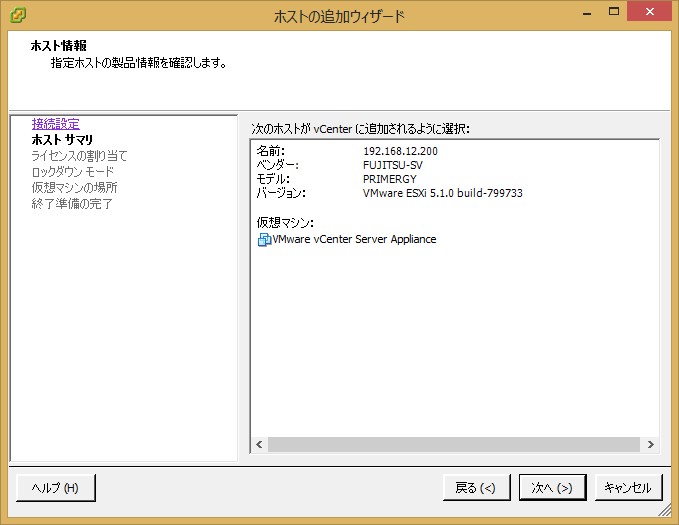The image size is (679, 525).
Task: Select the ホスト サマリ step
Action: click(62, 139)
